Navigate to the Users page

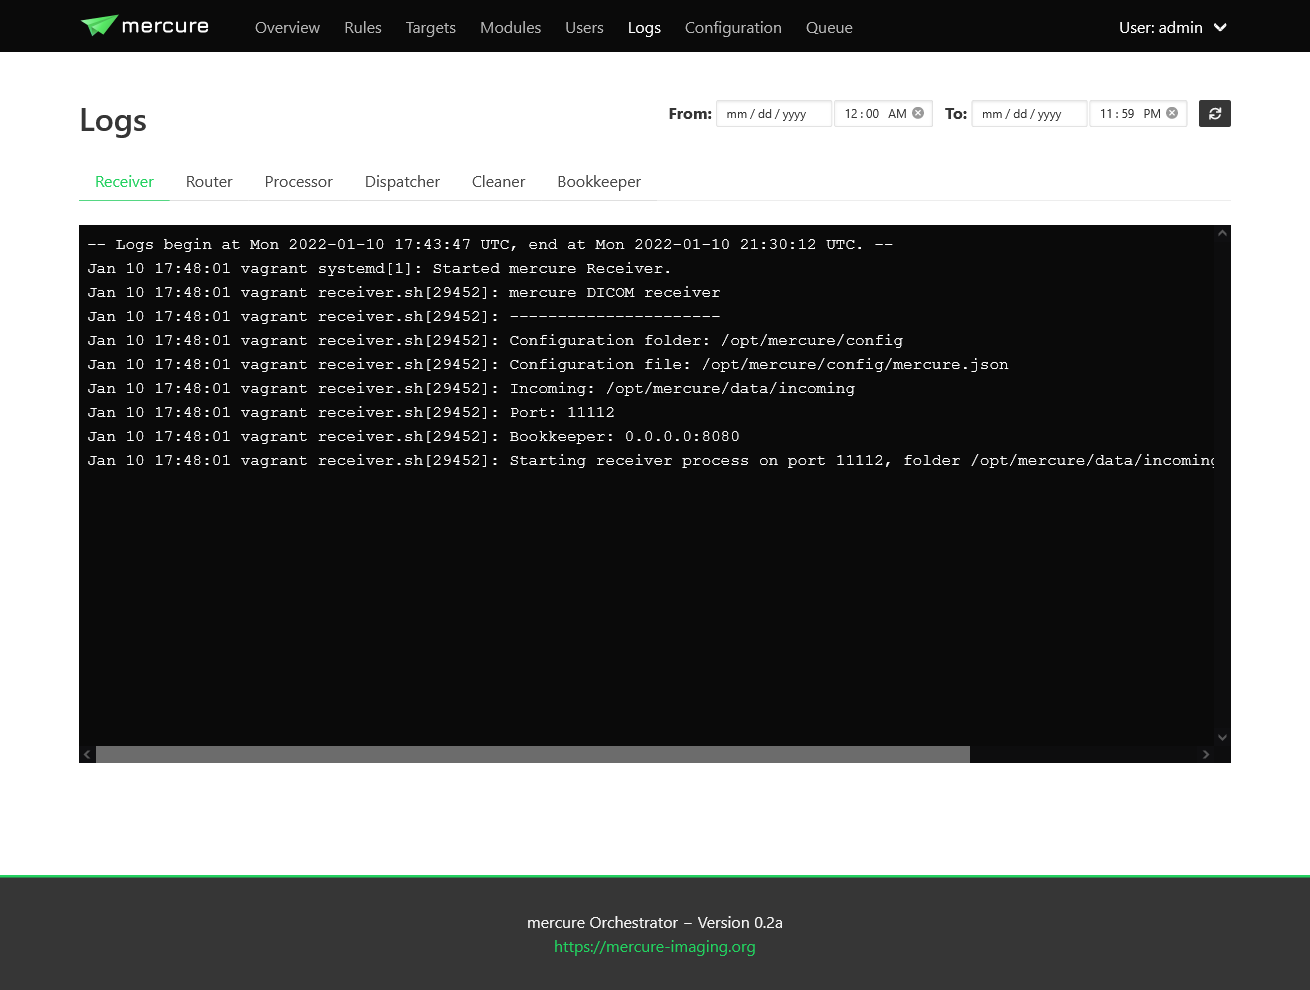584,27
